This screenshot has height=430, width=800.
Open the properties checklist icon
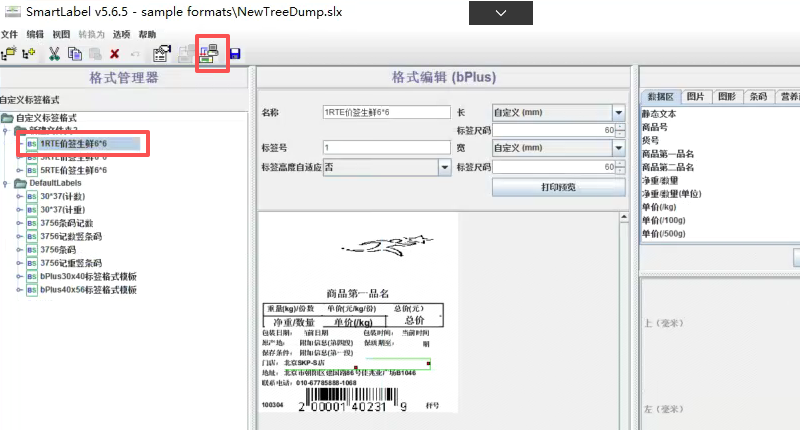[162, 53]
